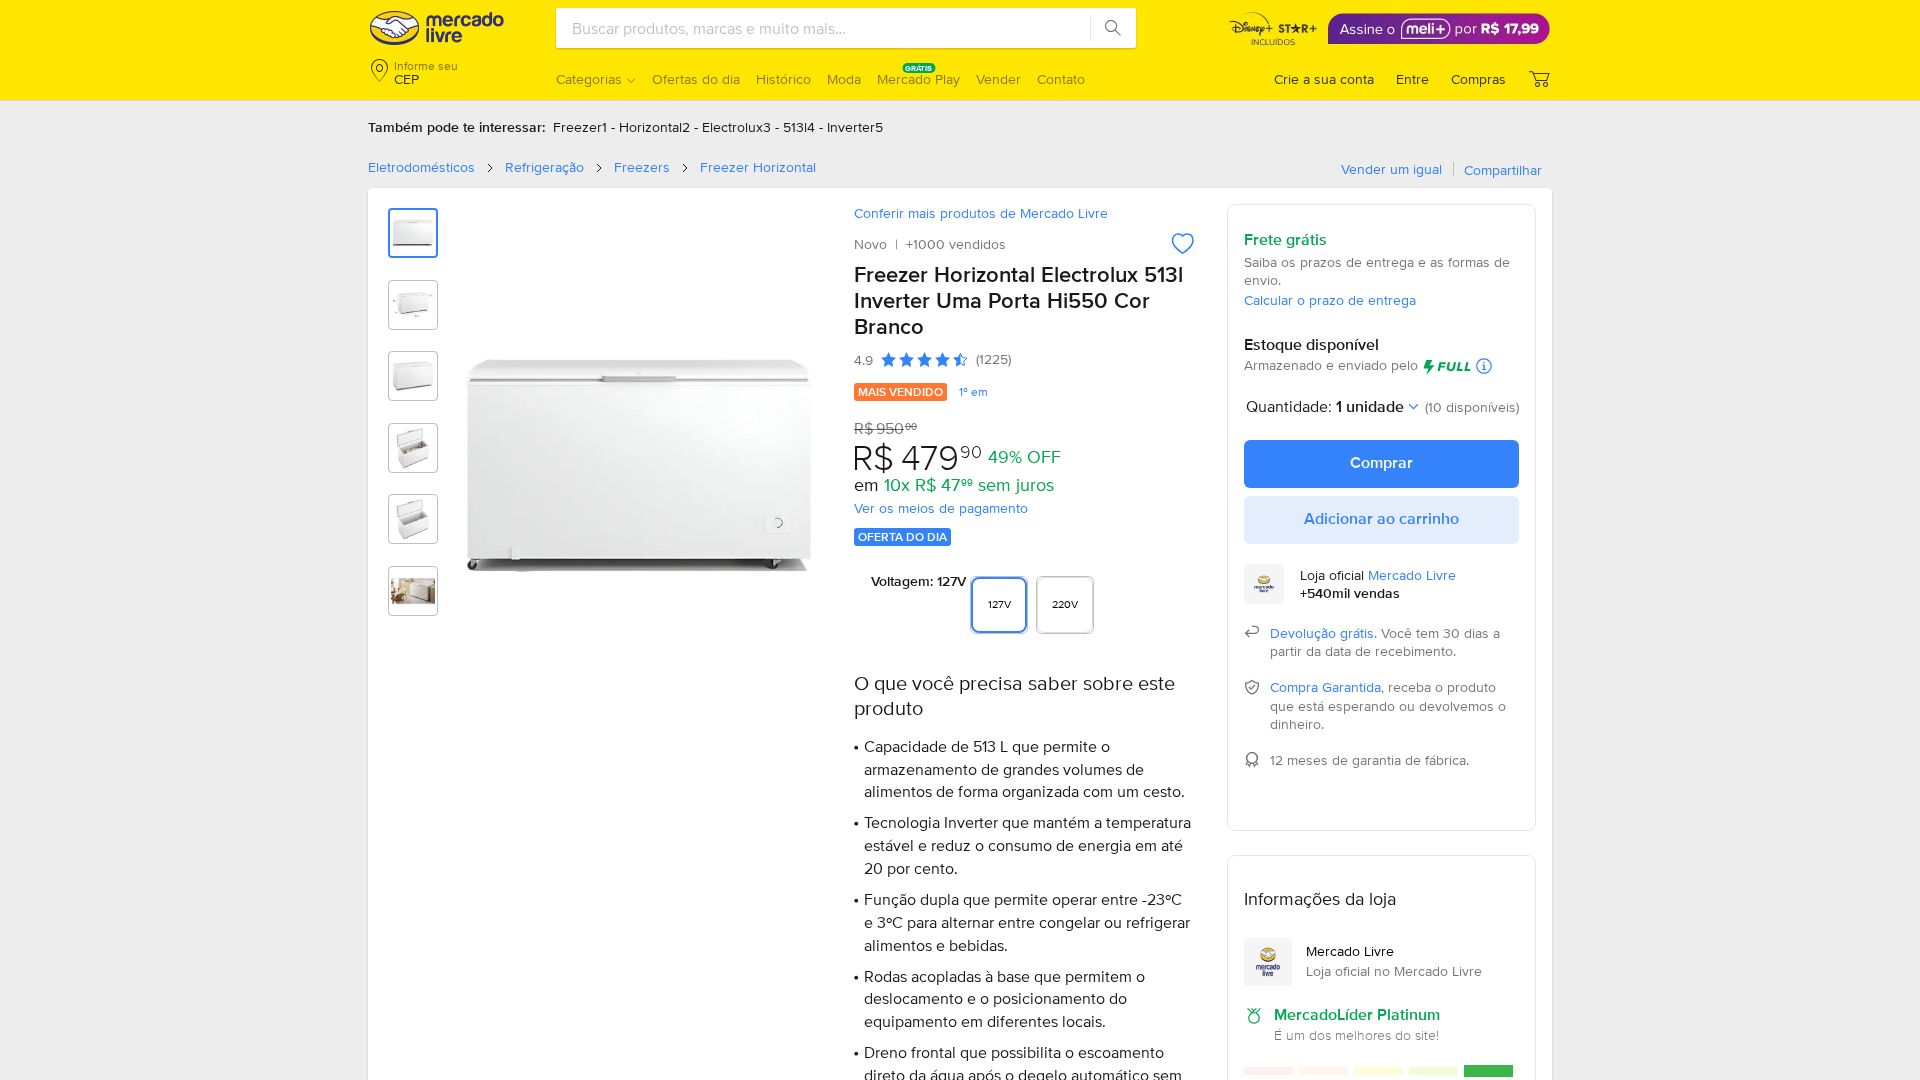Open Ver os meios de pagamento link
The width and height of the screenshot is (1920, 1080).
tap(941, 509)
